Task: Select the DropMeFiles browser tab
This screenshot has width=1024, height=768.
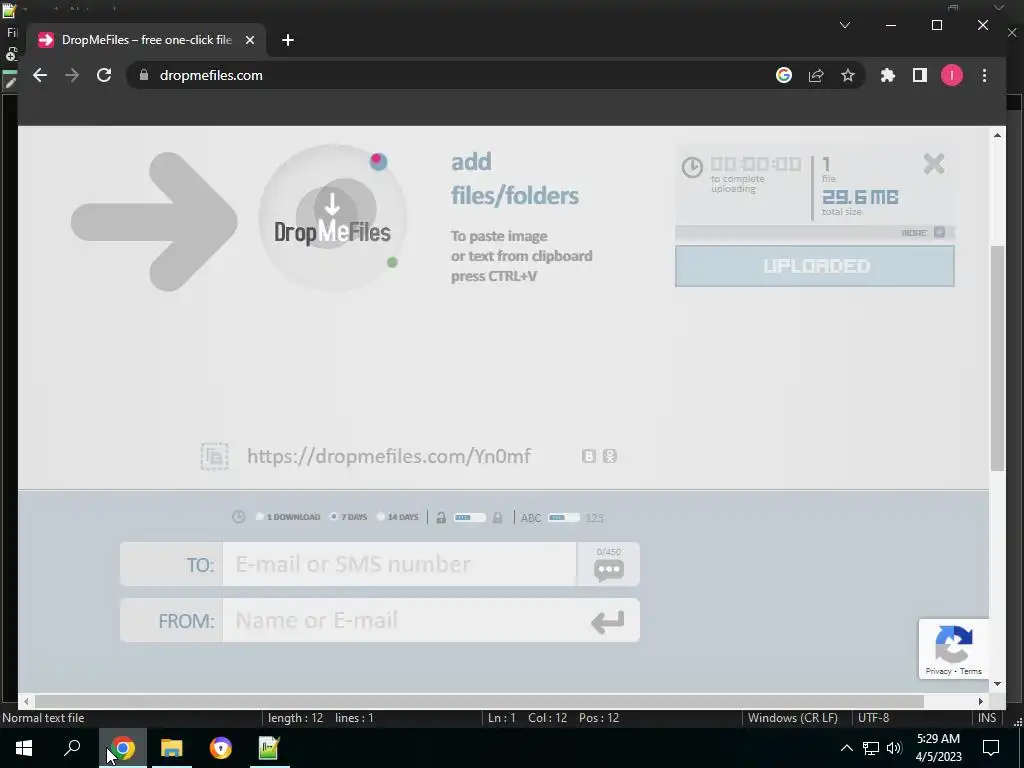Action: (x=146, y=40)
